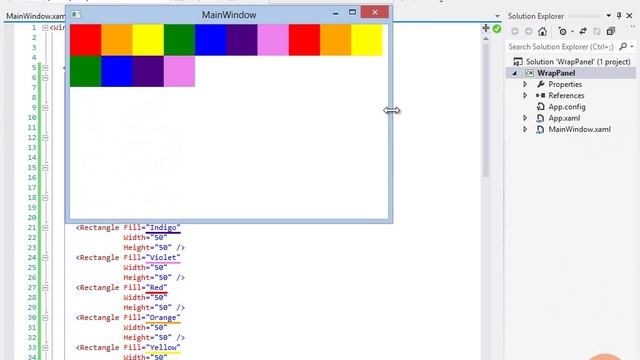Click the "Red" Fill value in code
The height and width of the screenshot is (360, 640).
click(x=156, y=288)
